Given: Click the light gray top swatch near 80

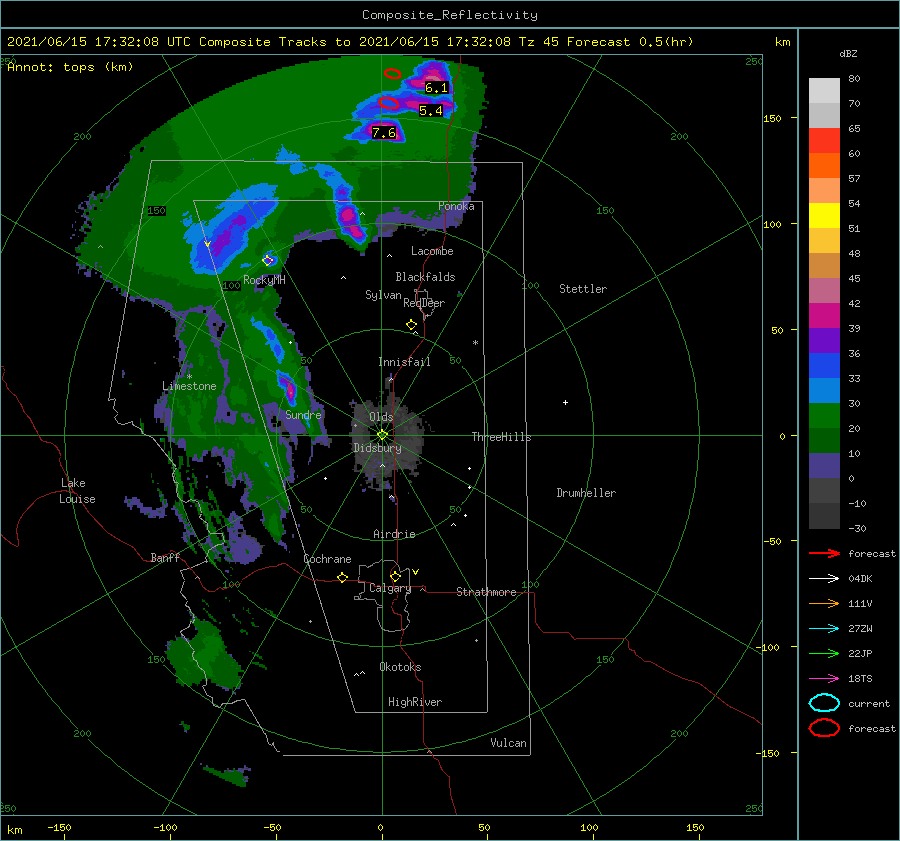Looking at the screenshot, I should coord(824,91).
